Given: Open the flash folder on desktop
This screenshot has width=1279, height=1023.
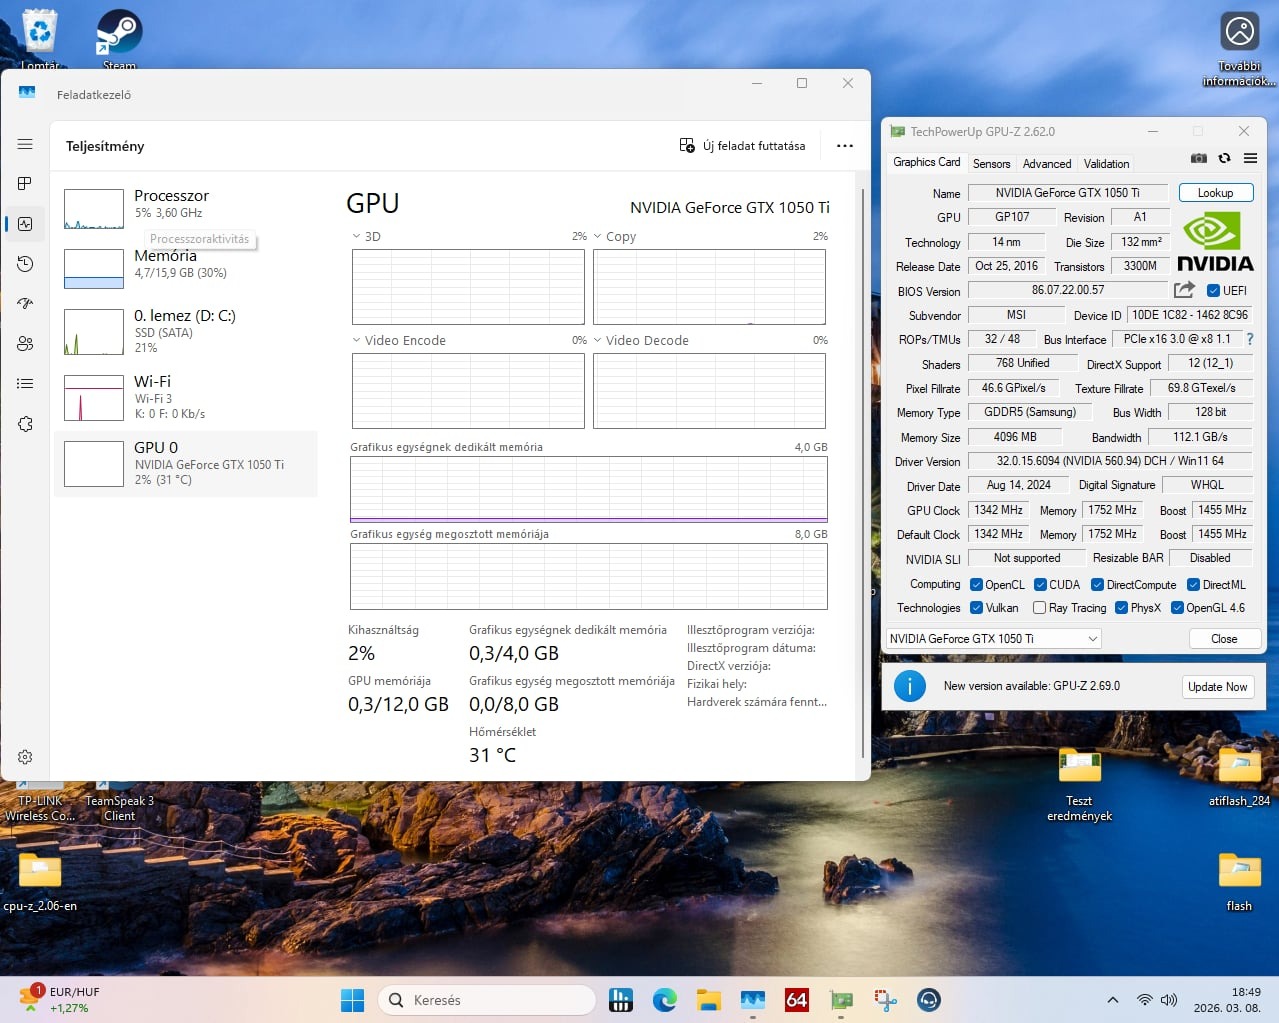Looking at the screenshot, I should 1240,882.
